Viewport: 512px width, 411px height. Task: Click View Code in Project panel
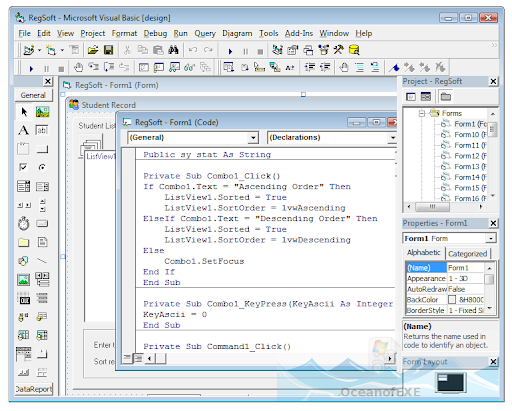tap(411, 97)
